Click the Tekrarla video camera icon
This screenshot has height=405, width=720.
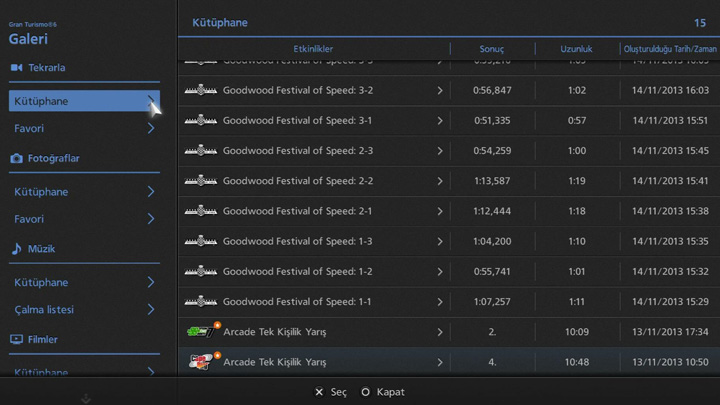pyautogui.click(x=16, y=67)
